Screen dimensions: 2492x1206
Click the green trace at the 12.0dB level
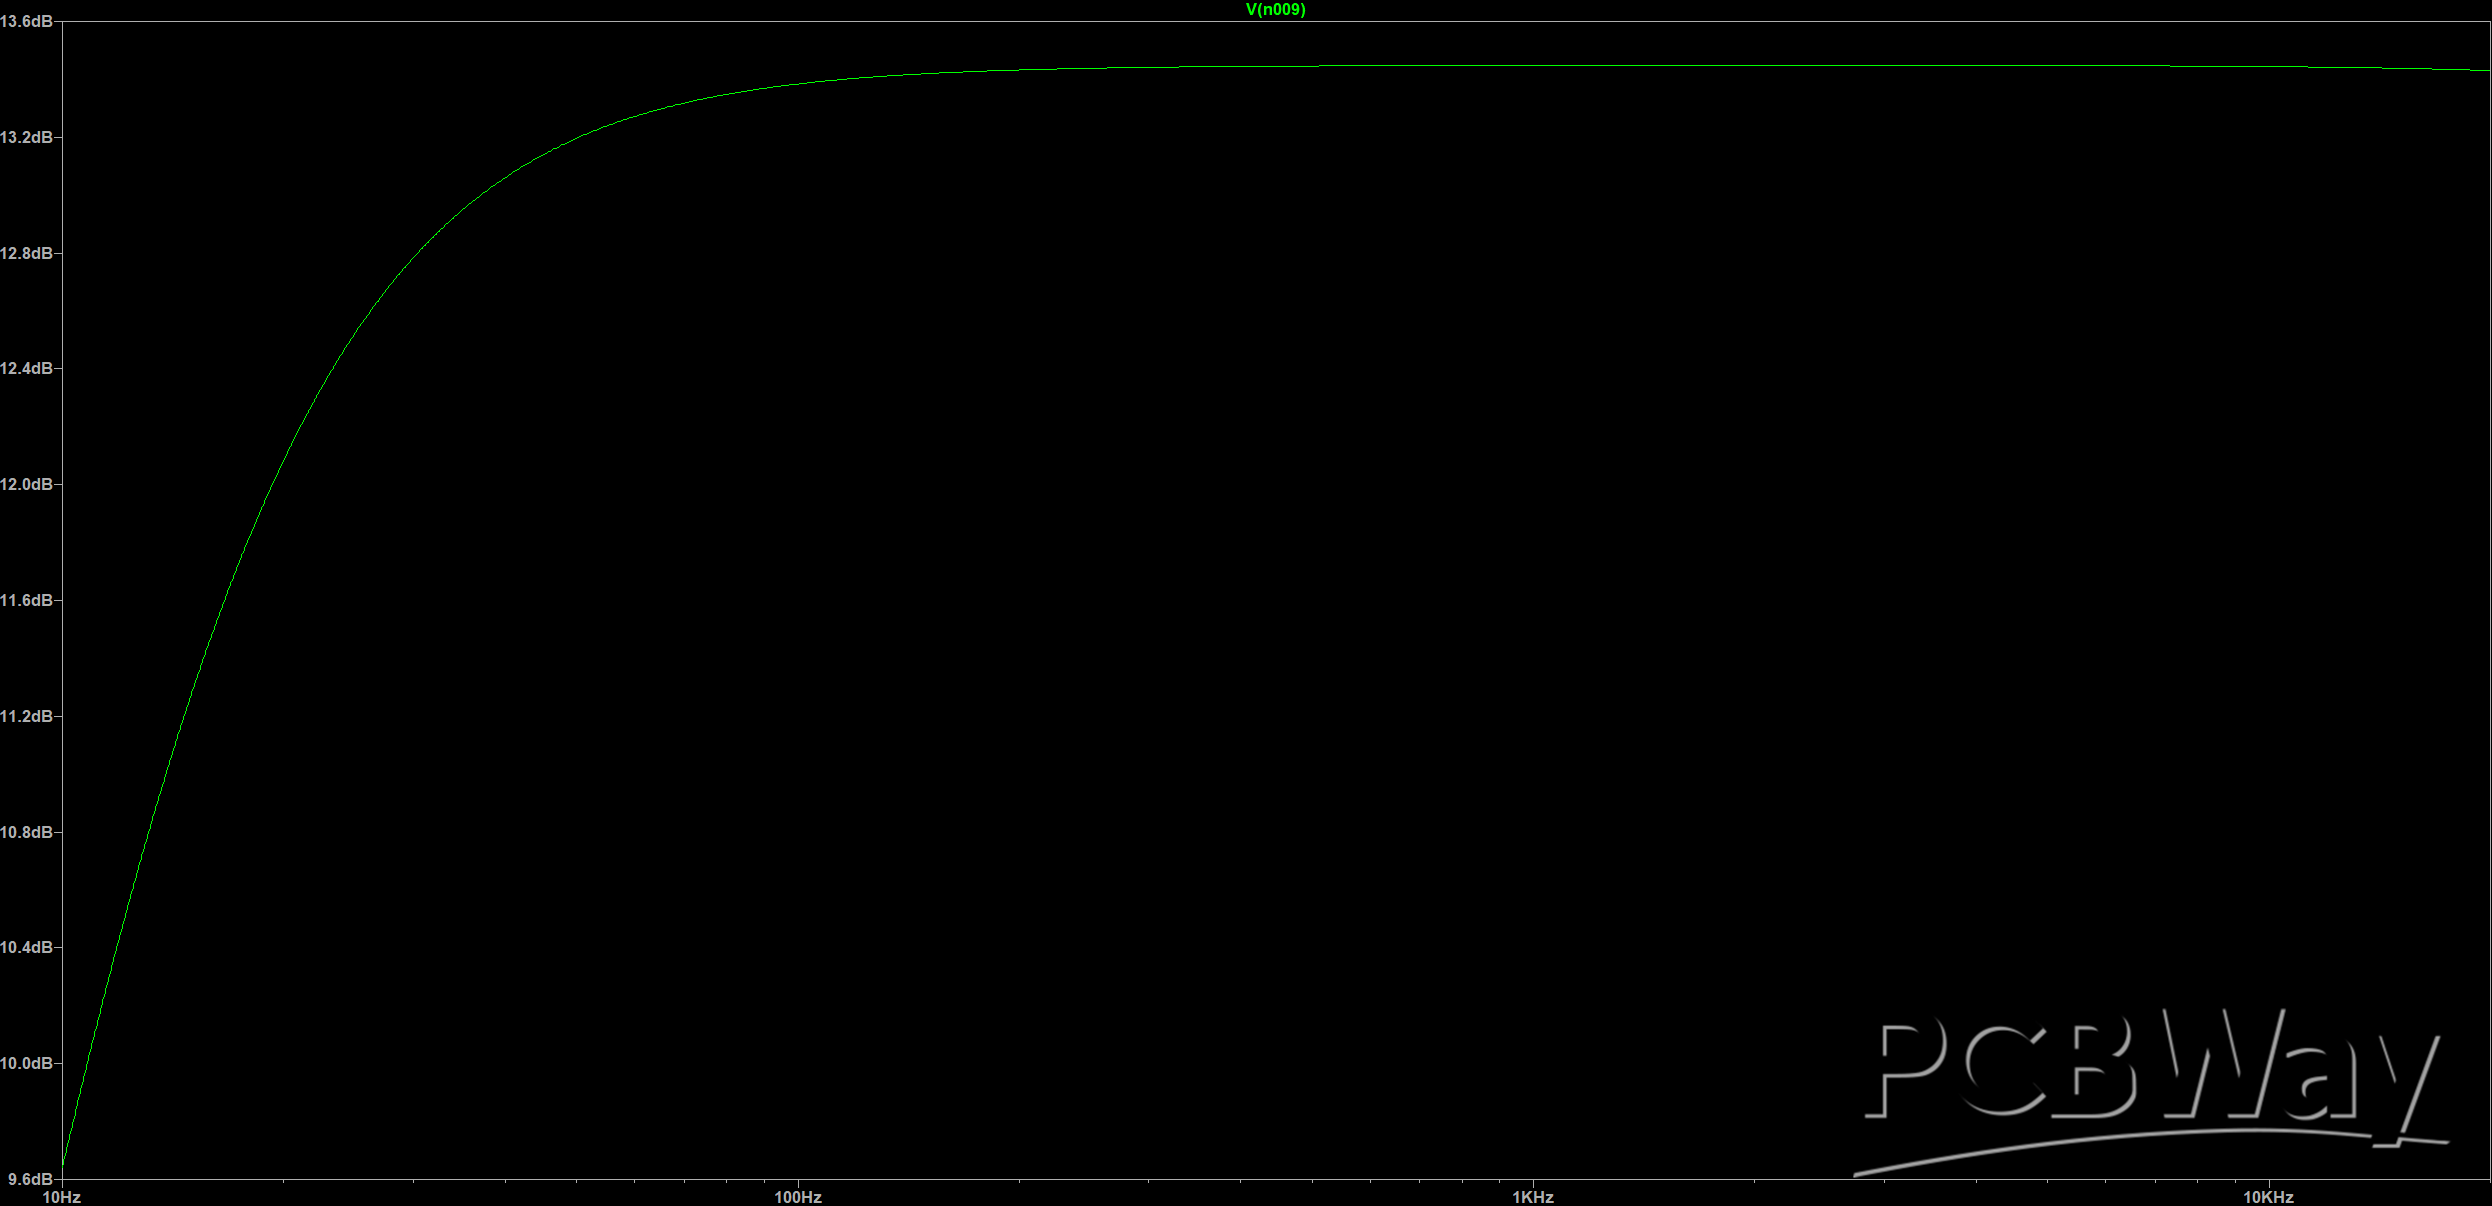273,484
